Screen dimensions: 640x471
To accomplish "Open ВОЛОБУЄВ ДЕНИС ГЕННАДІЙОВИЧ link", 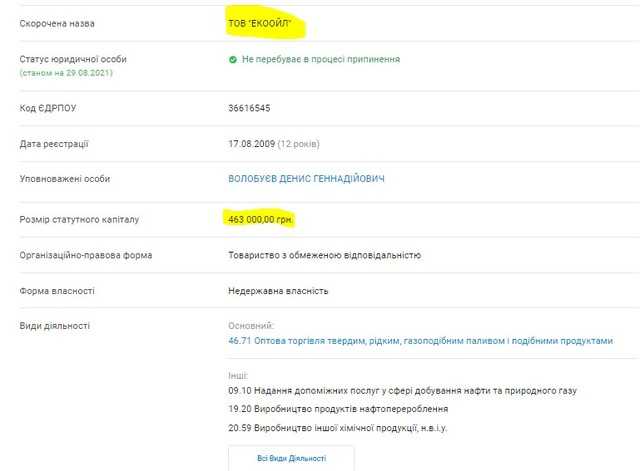I will pyautogui.click(x=306, y=179).
